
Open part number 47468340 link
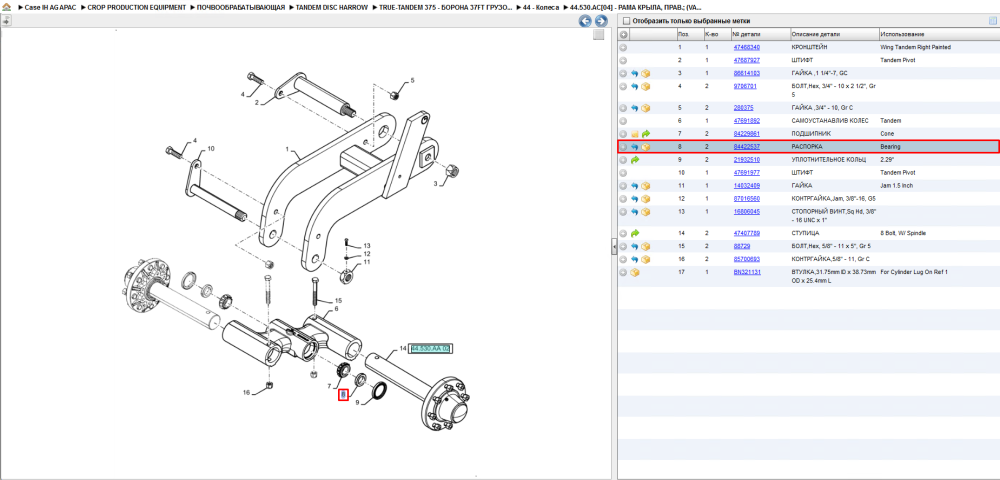click(x=746, y=47)
